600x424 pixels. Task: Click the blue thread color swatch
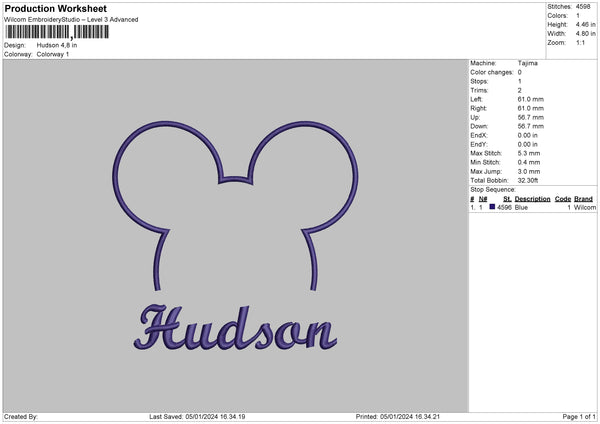(x=492, y=207)
